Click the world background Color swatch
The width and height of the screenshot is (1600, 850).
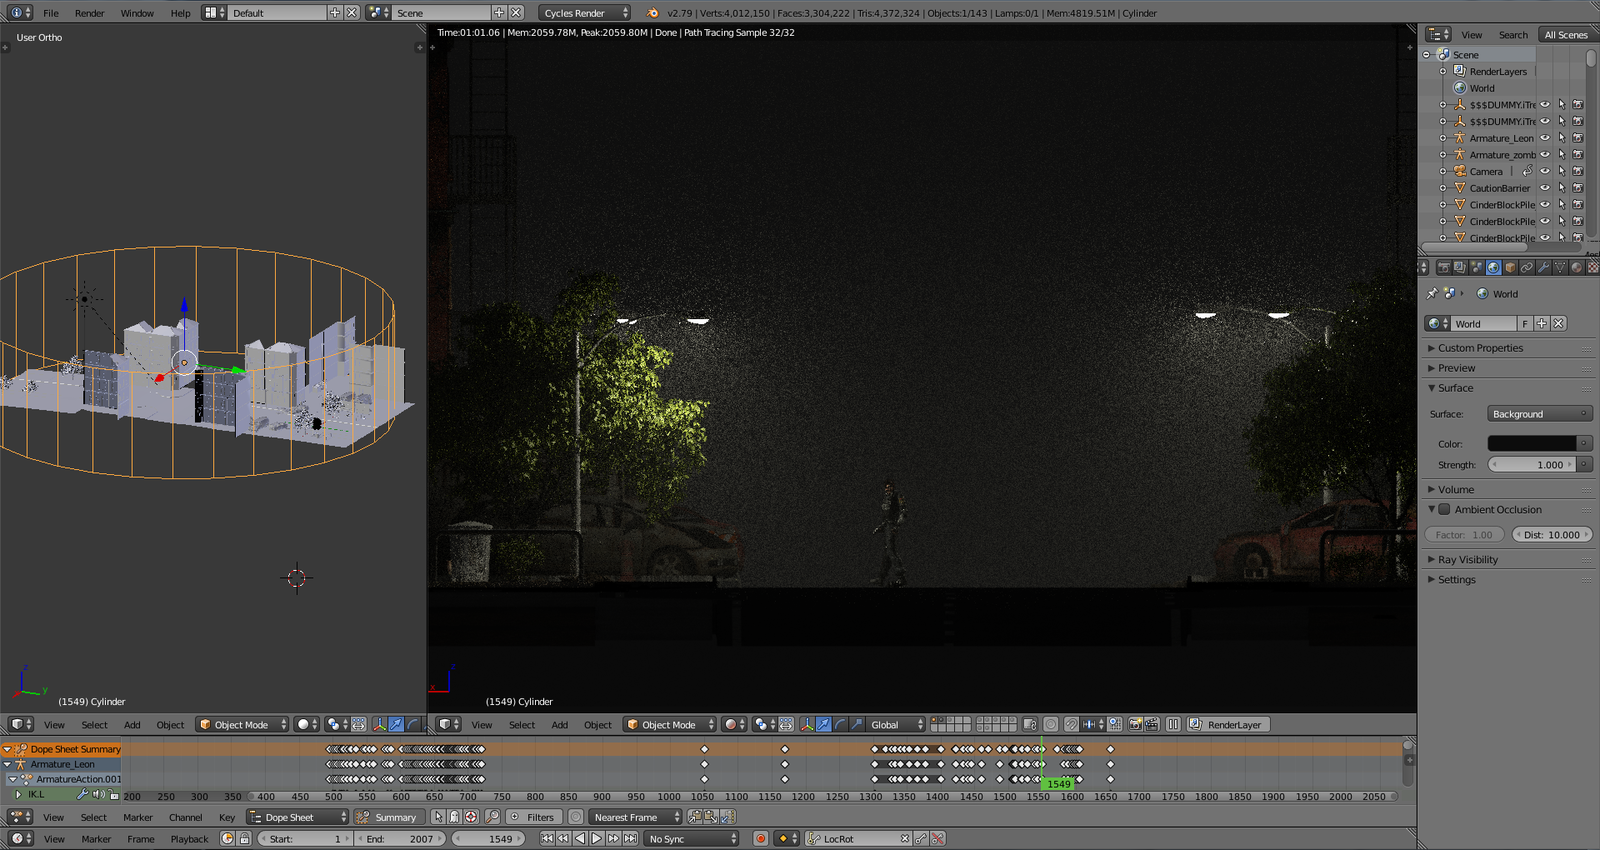1532,443
